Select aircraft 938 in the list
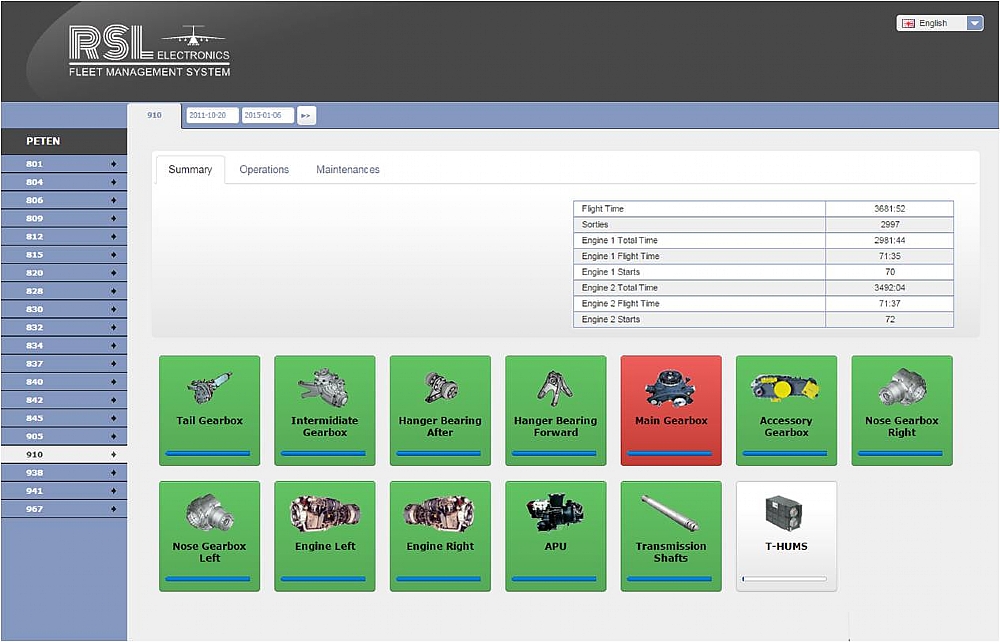This screenshot has width=1000, height=642. (x=64, y=473)
